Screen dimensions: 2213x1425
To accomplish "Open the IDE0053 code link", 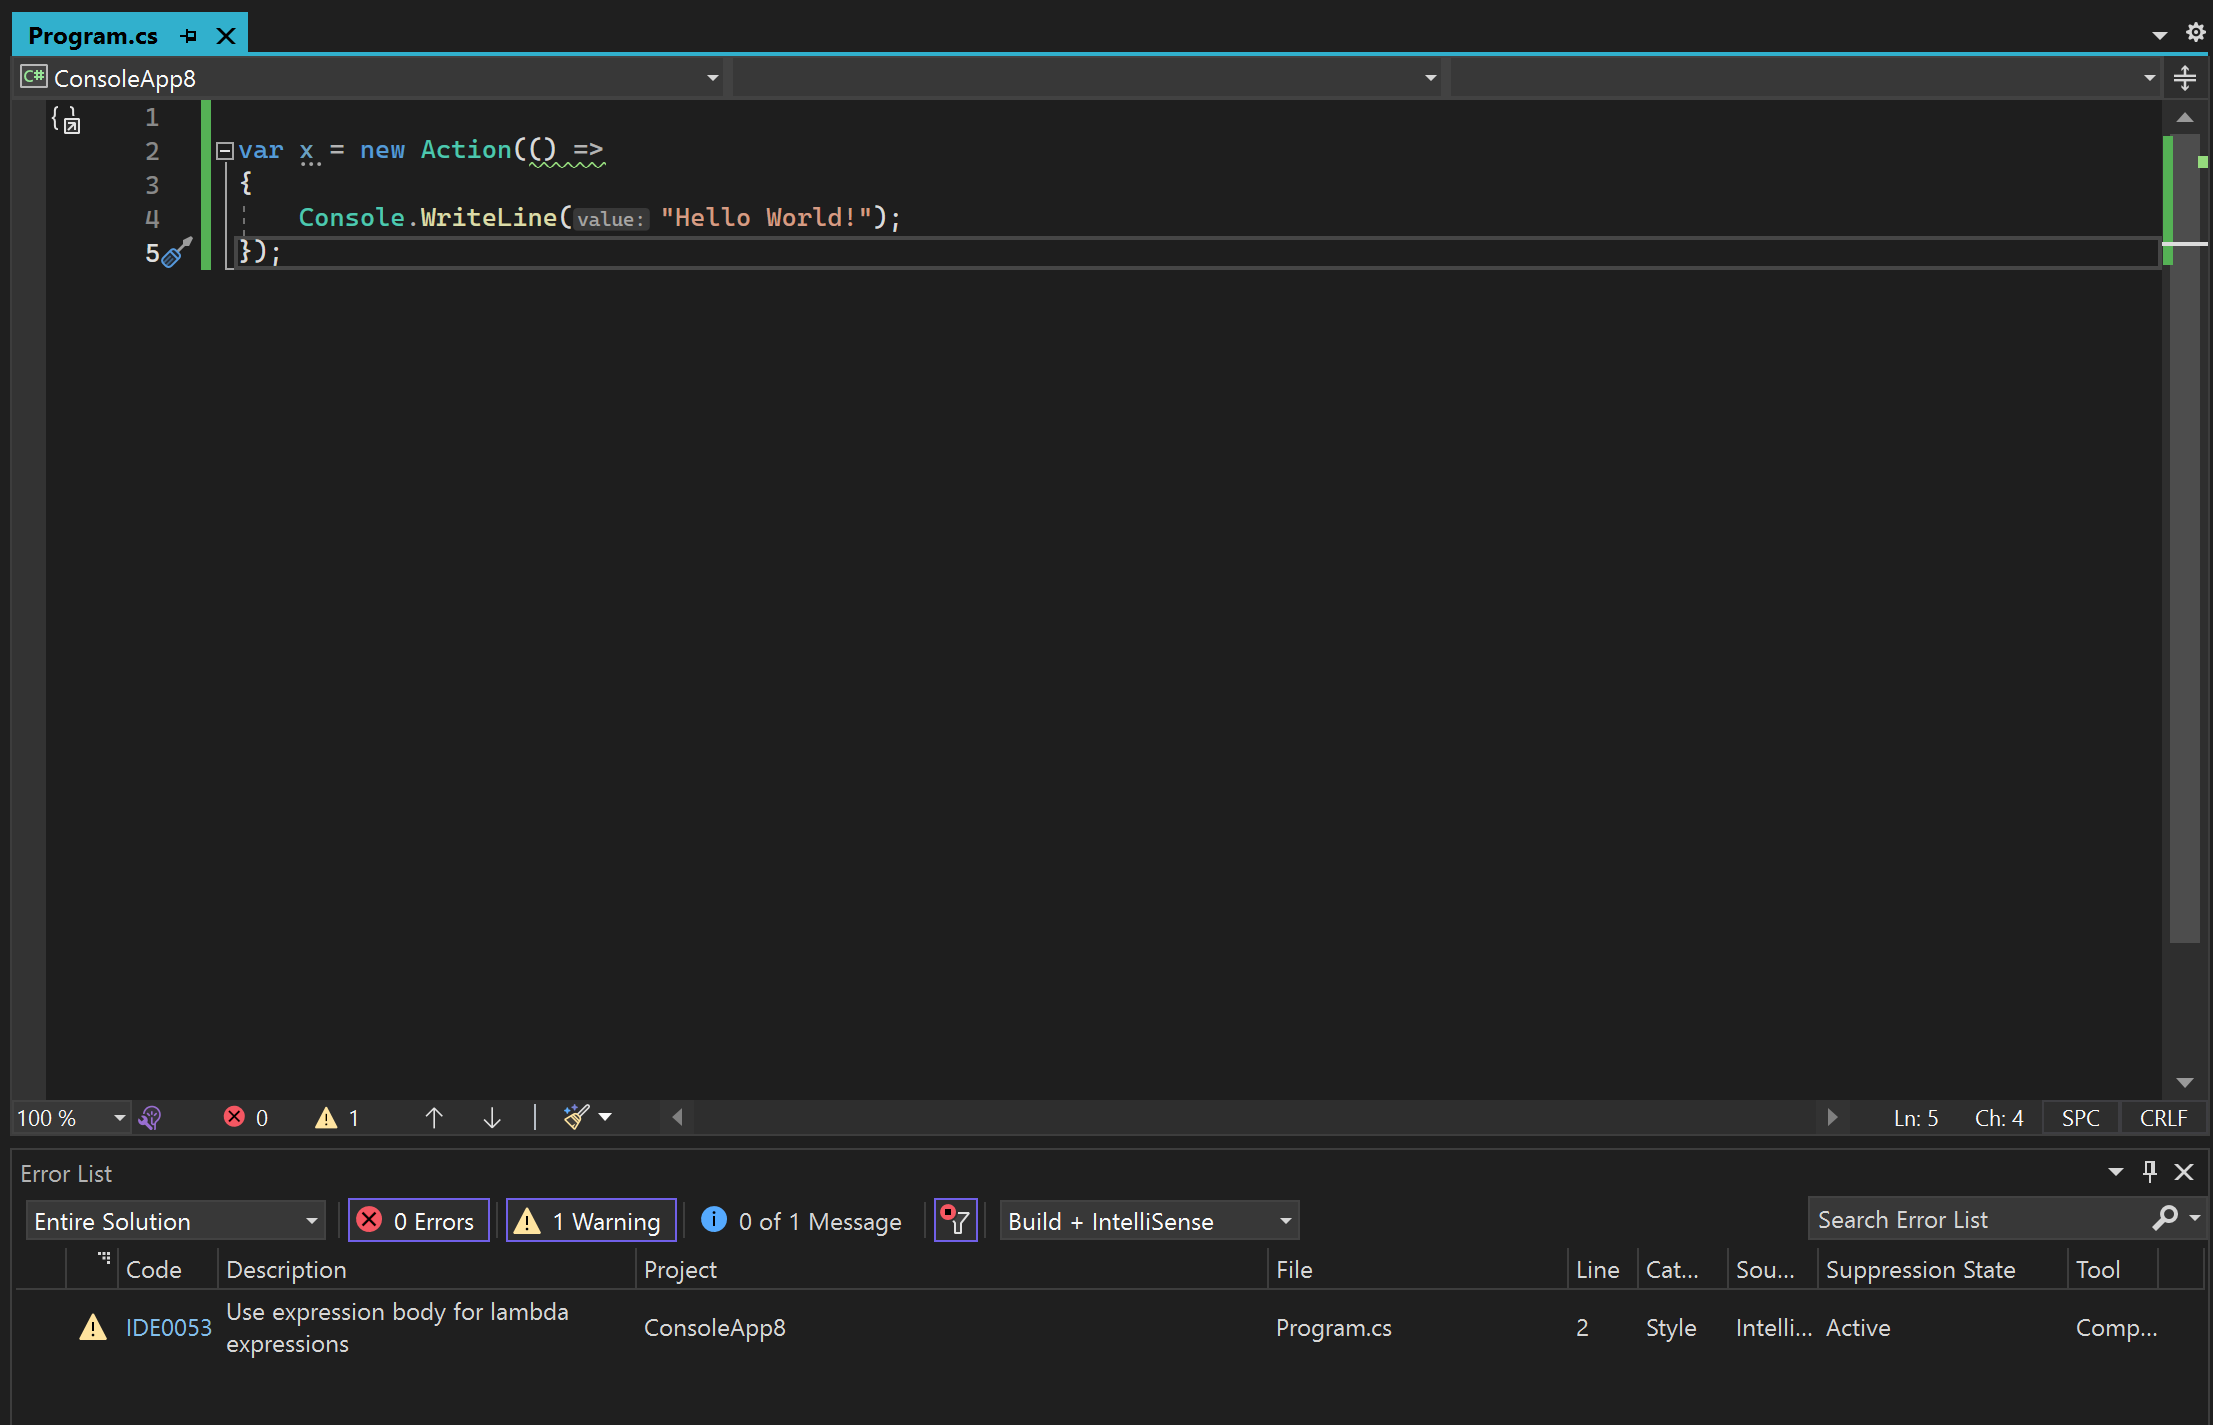I will point(168,1327).
